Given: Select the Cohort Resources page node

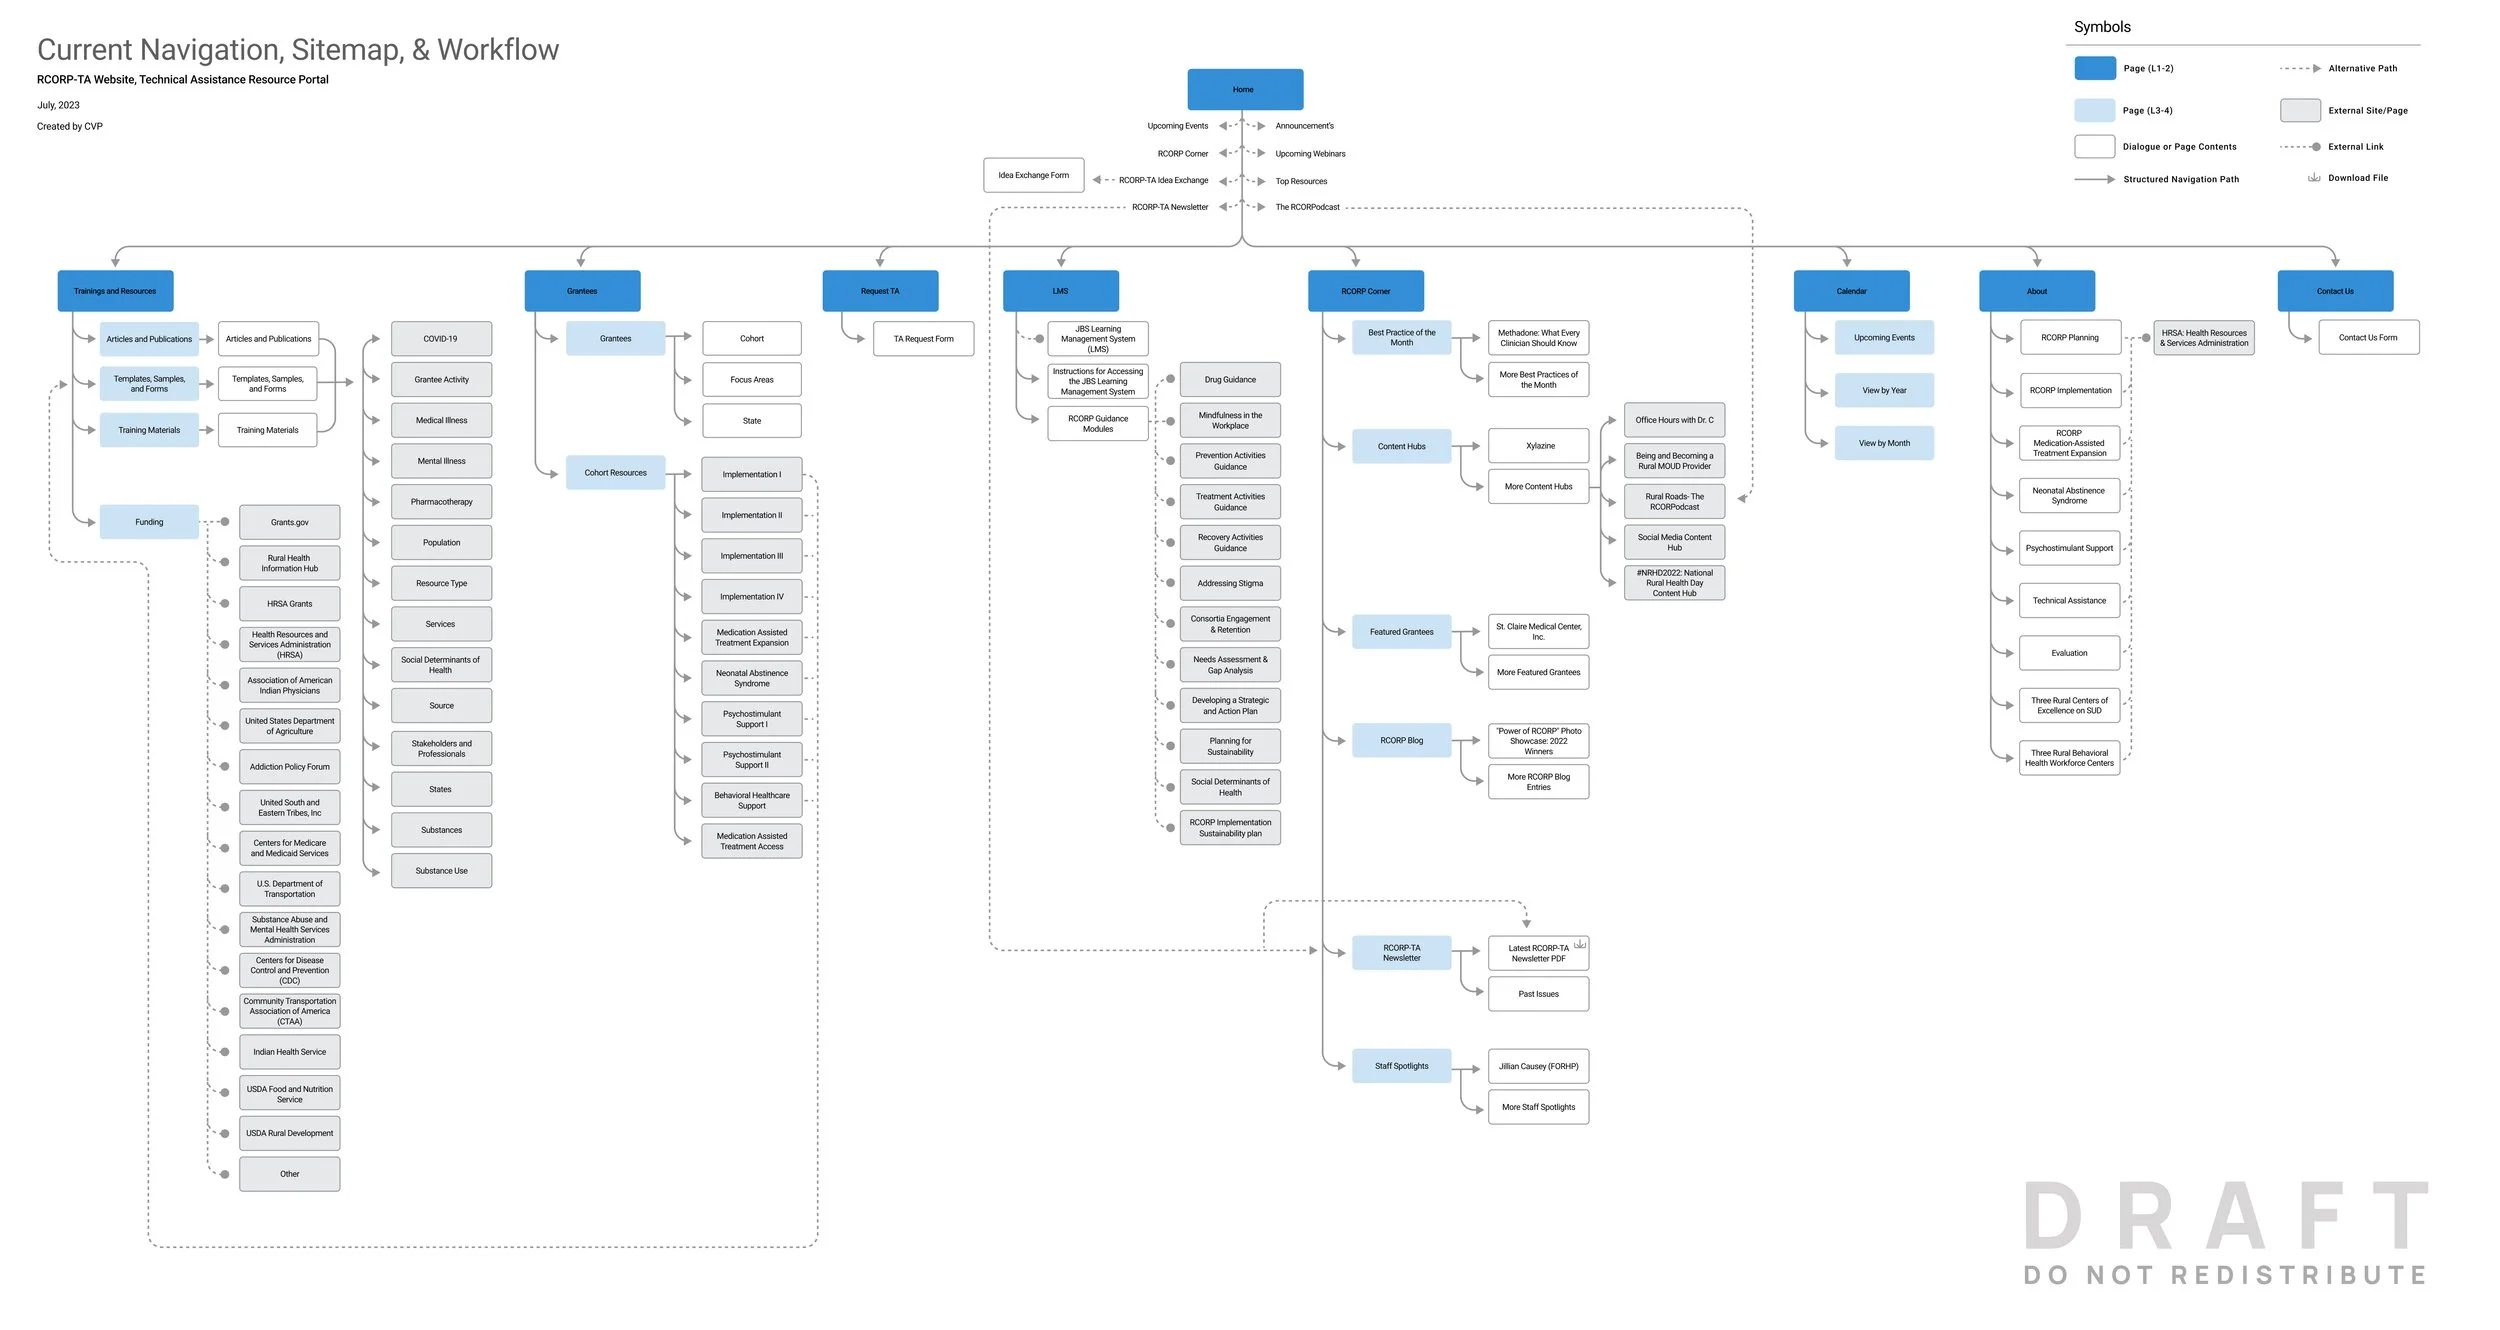Looking at the screenshot, I should click(615, 472).
